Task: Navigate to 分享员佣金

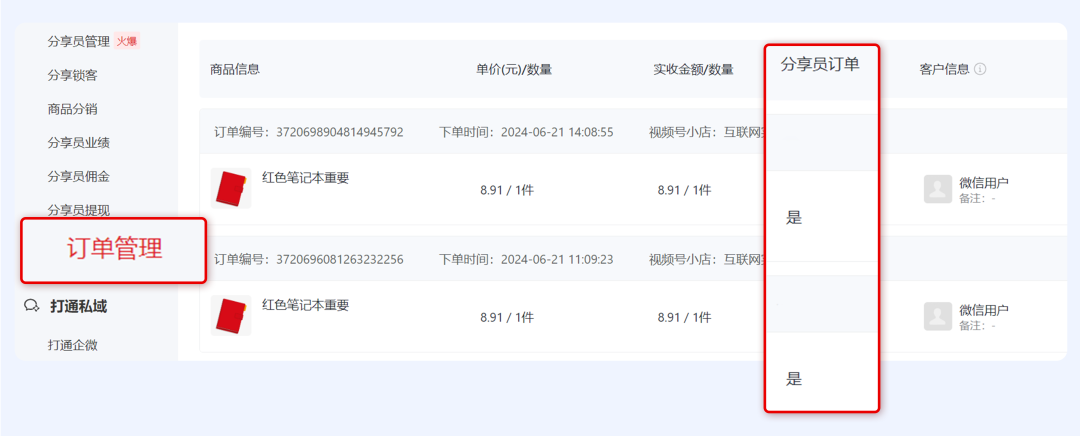Action: tap(78, 176)
